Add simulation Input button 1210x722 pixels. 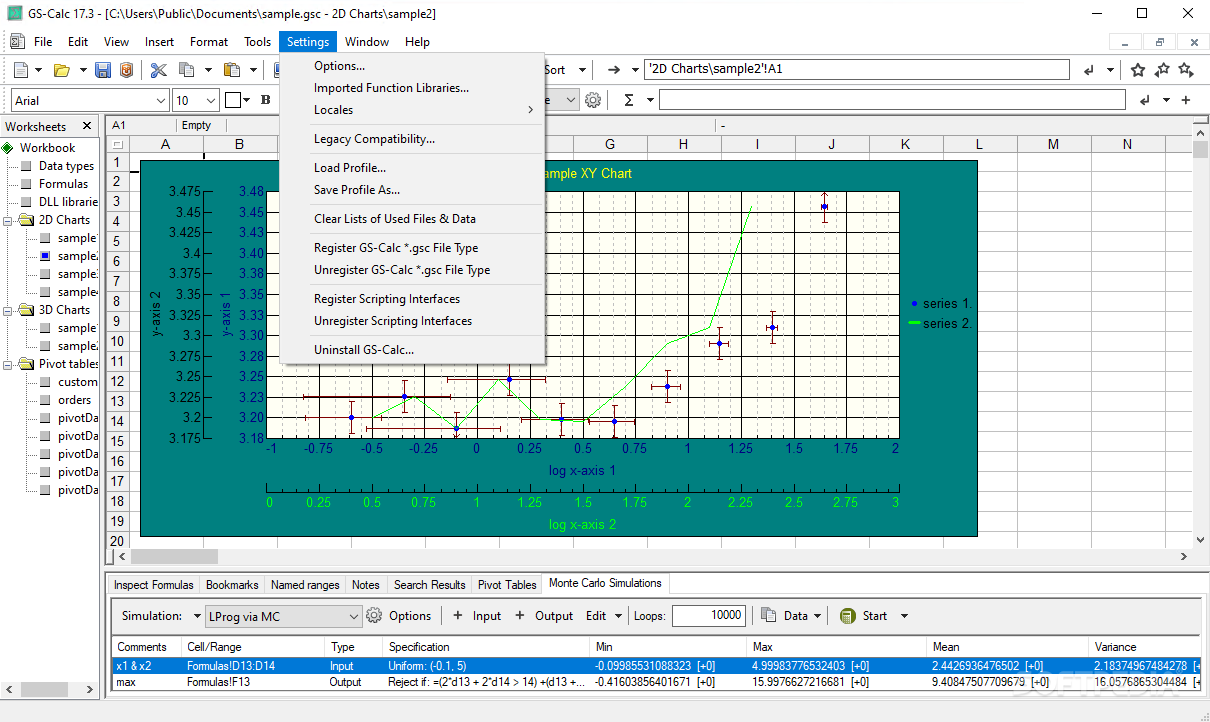477,616
